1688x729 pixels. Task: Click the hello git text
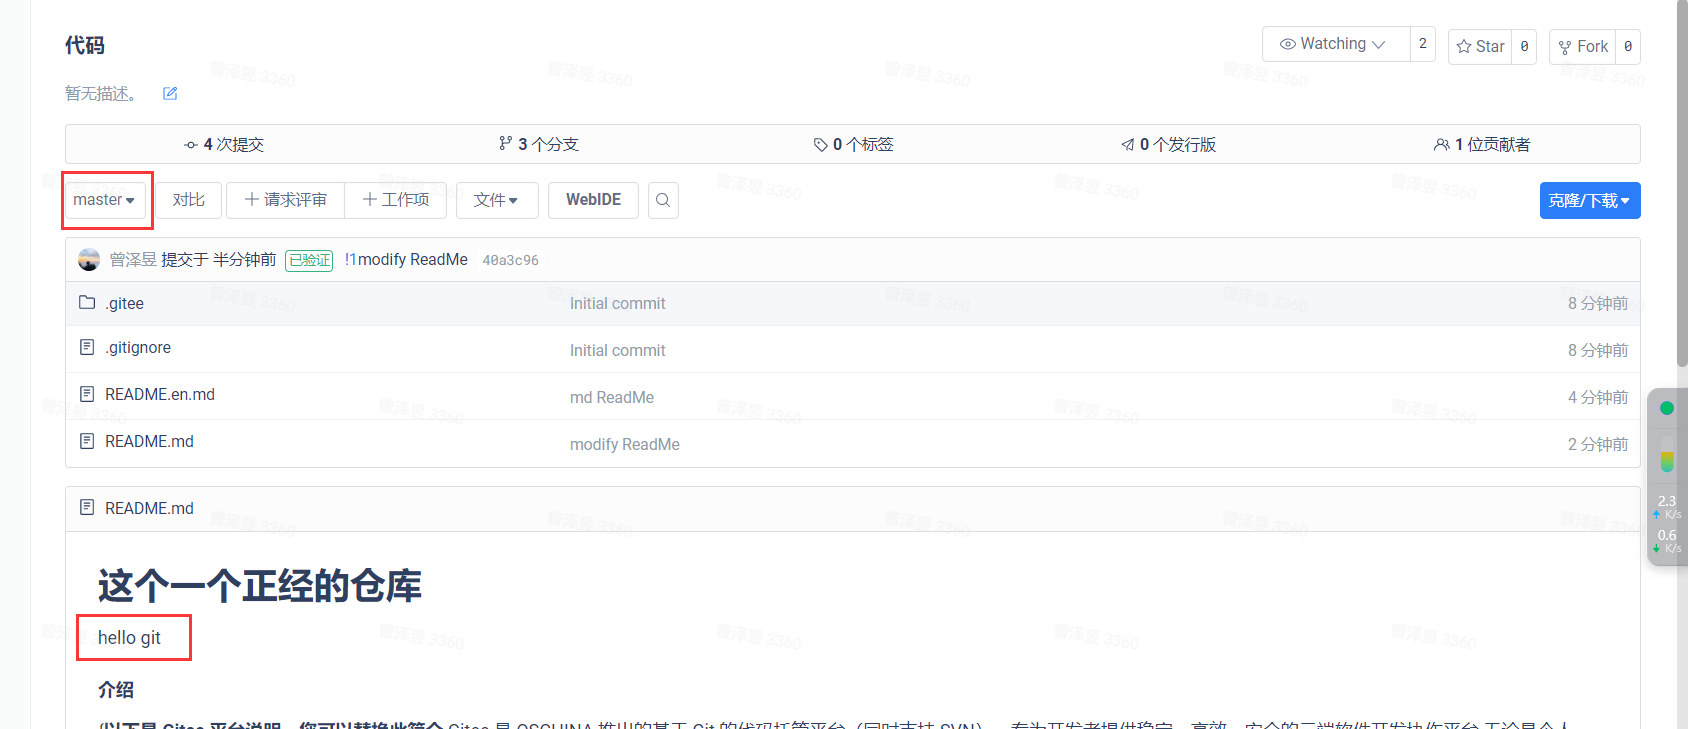(129, 638)
